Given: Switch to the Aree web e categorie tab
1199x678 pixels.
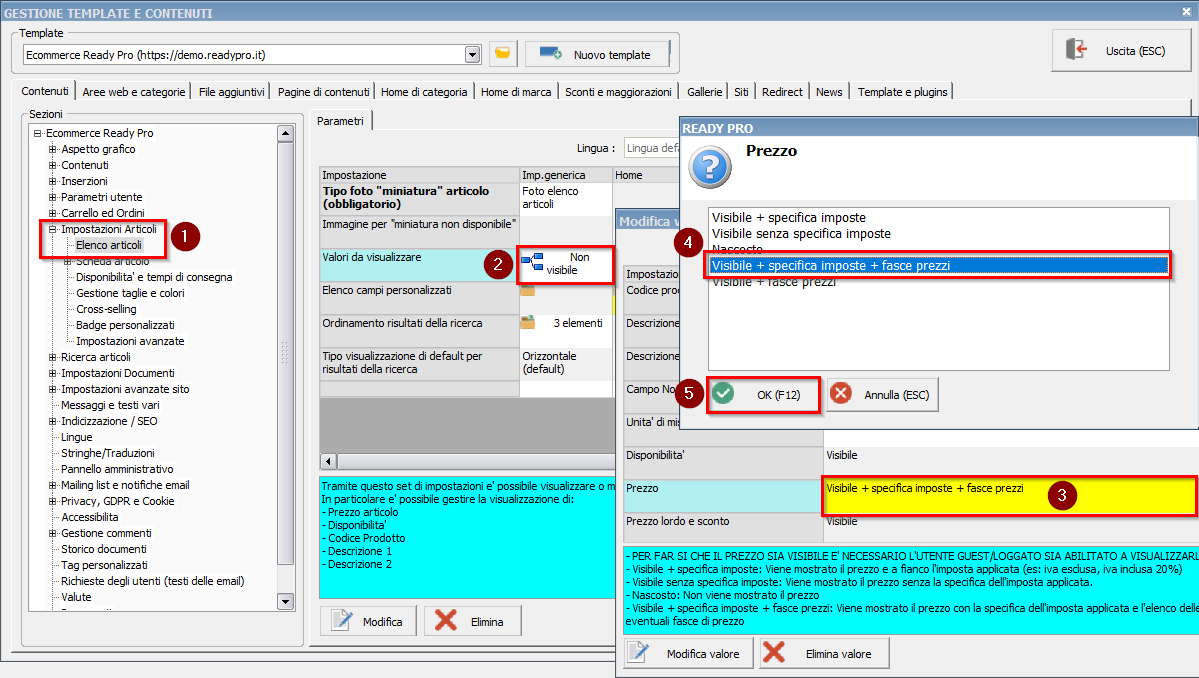Looking at the screenshot, I should point(134,91).
